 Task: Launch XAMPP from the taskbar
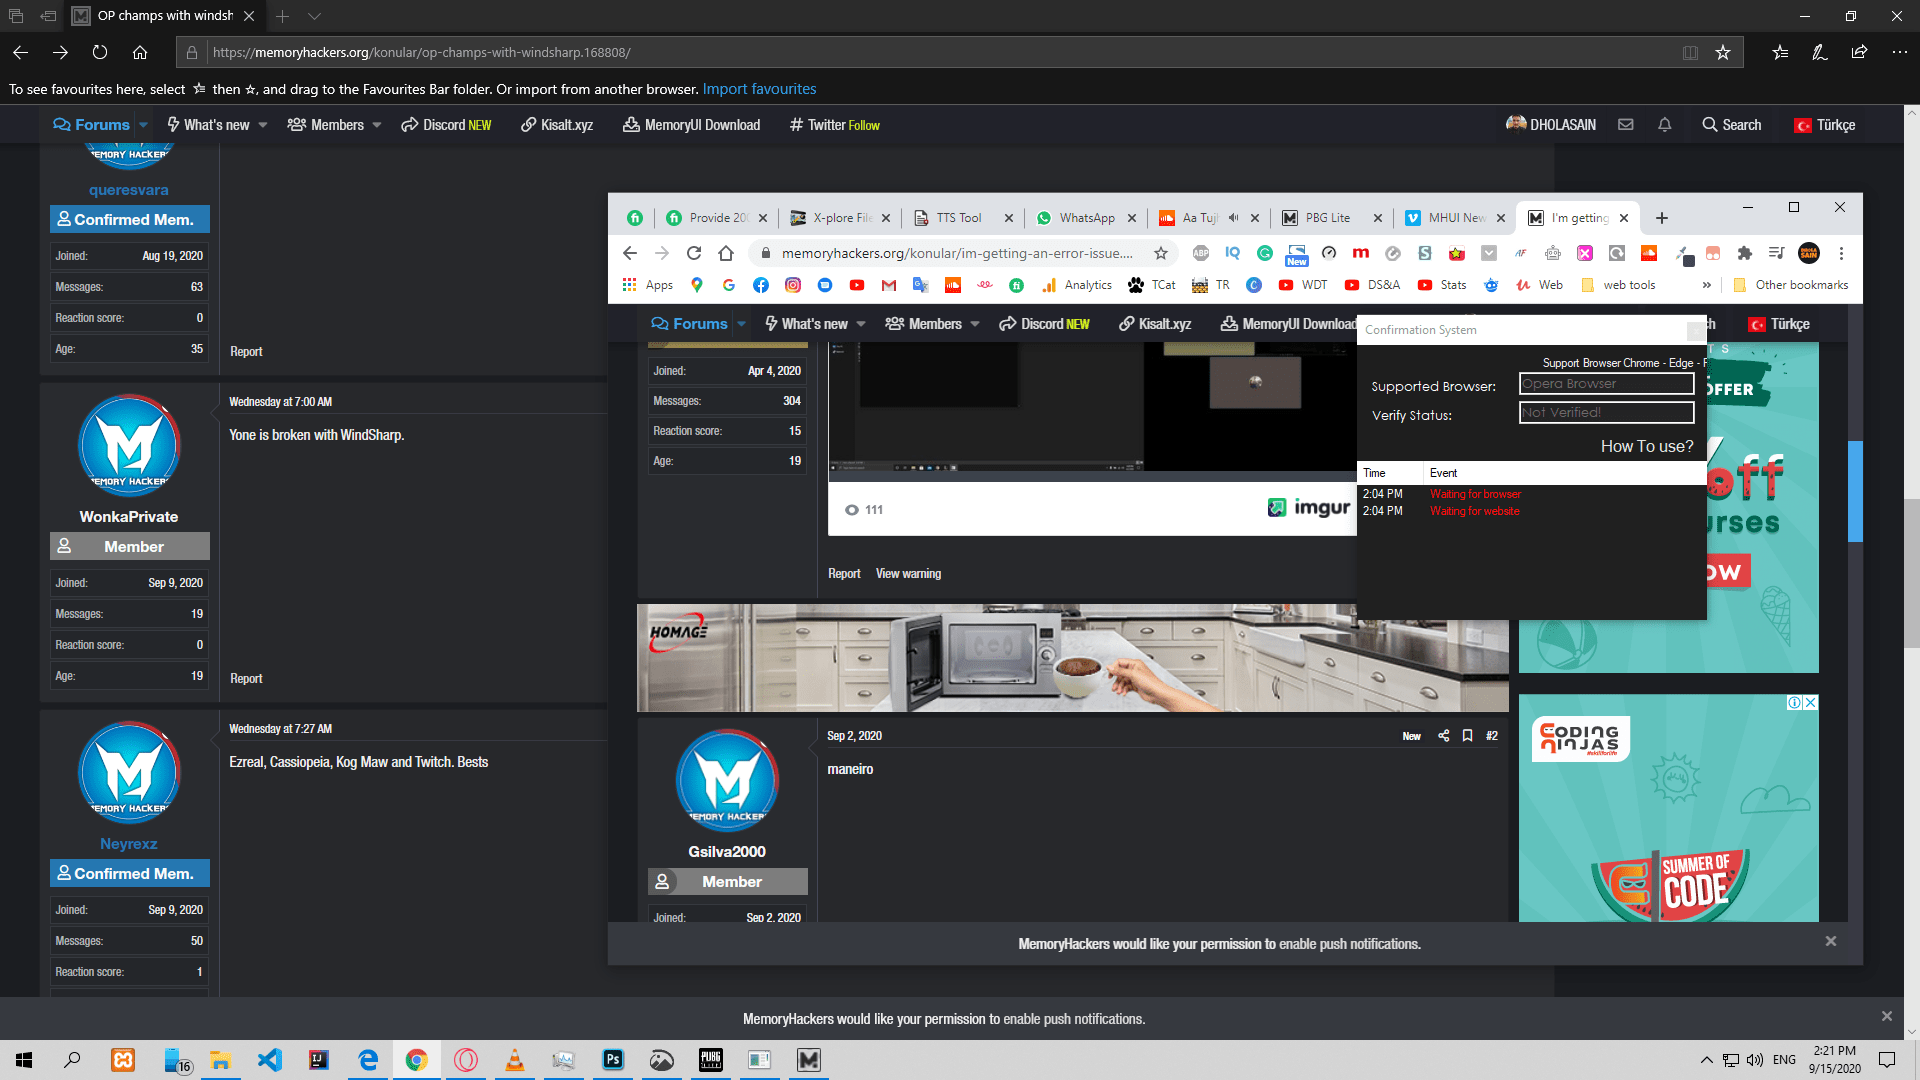point(123,1060)
